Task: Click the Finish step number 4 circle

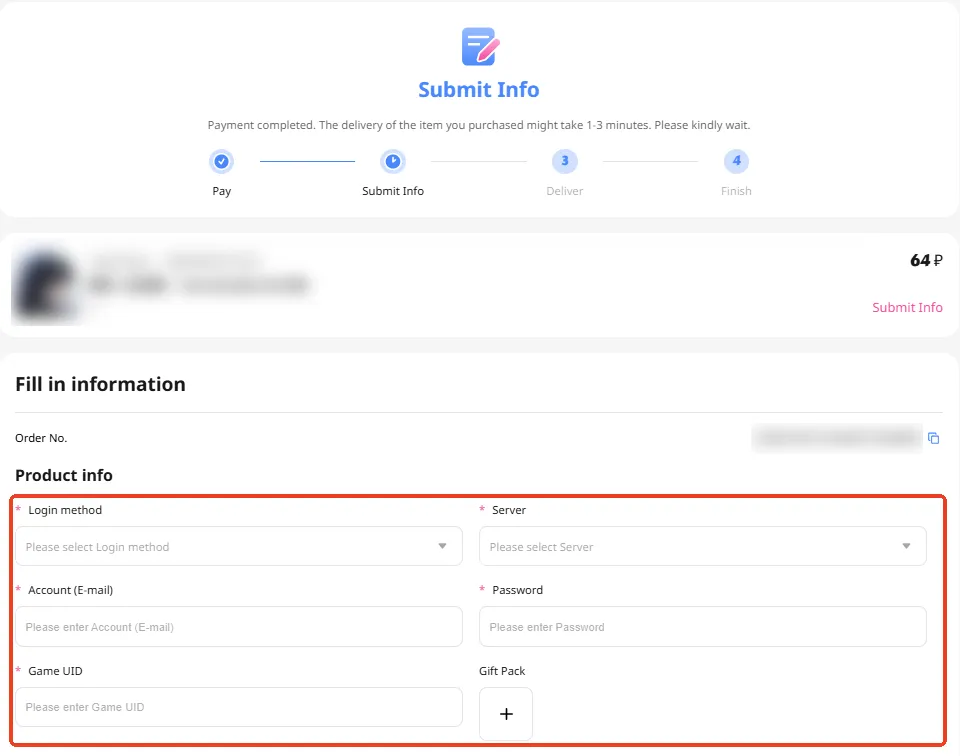Action: [x=736, y=162]
